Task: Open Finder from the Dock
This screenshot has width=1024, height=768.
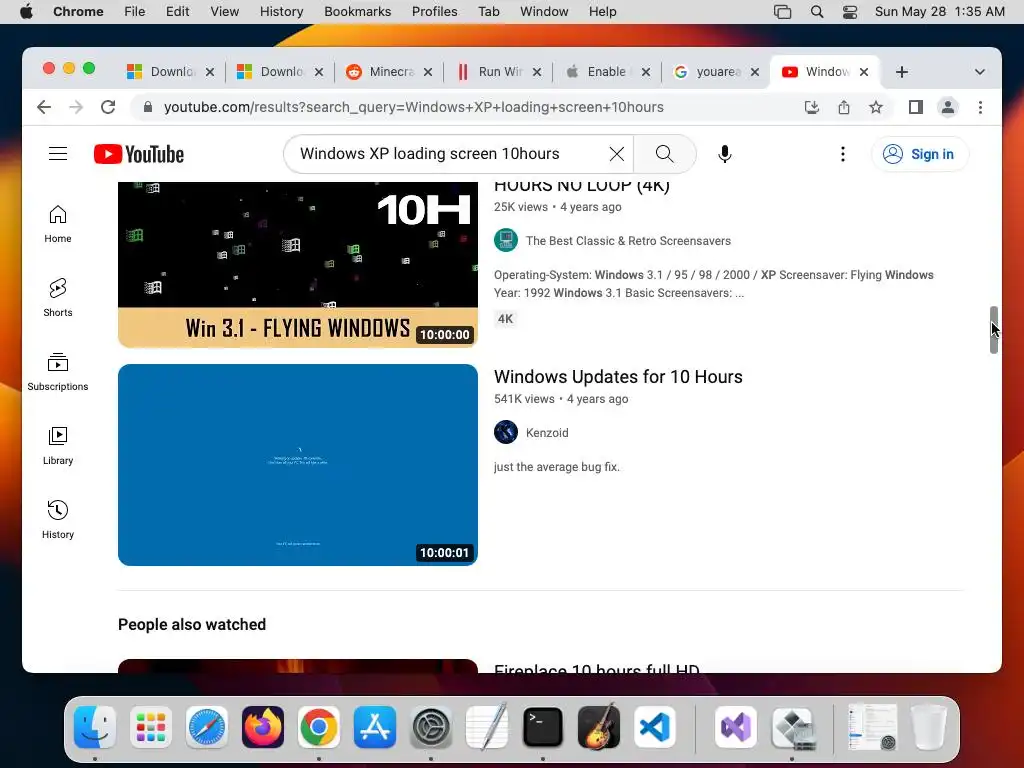Action: pyautogui.click(x=95, y=727)
